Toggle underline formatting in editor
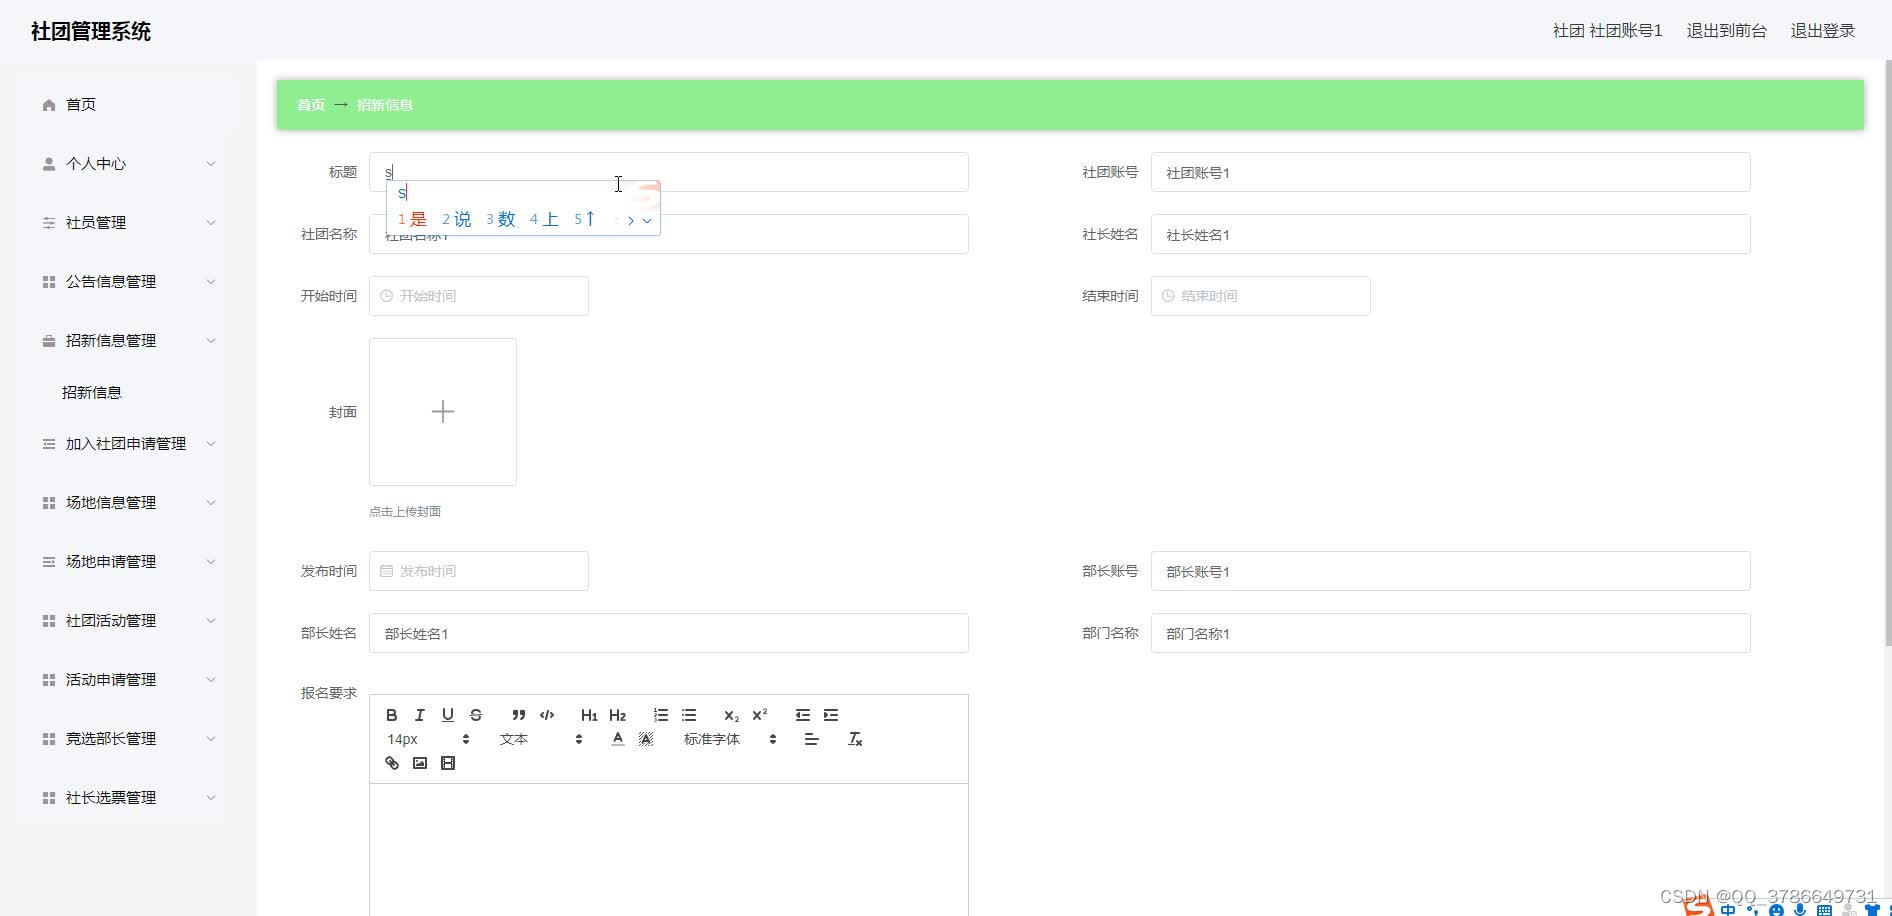Screen dimensions: 1892x916 pos(448,715)
